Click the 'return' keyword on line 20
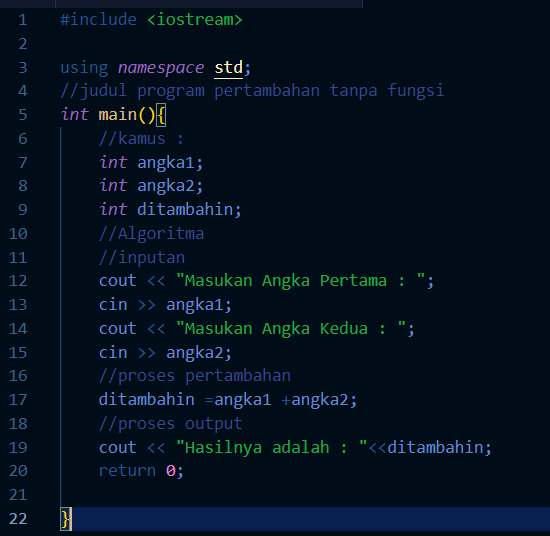The height and width of the screenshot is (536, 550). pos(127,471)
